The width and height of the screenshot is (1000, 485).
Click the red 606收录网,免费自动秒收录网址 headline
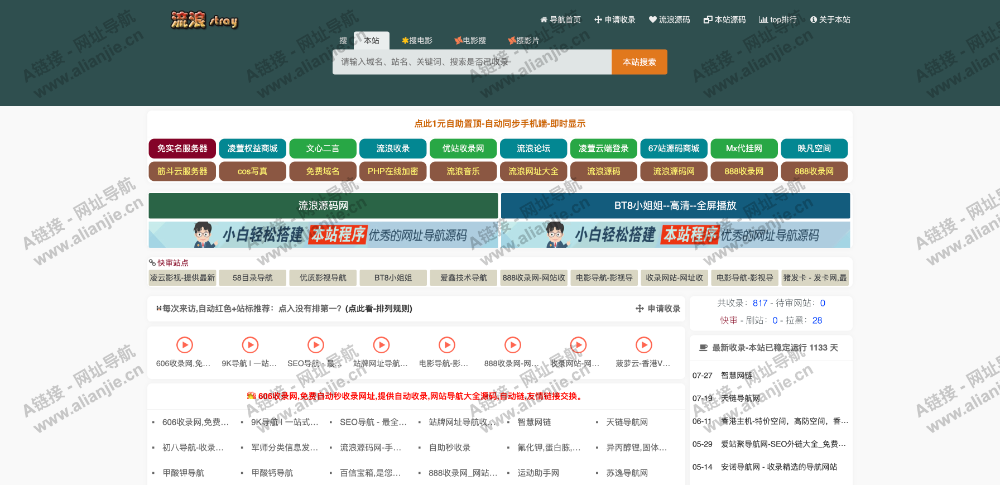click(420, 396)
